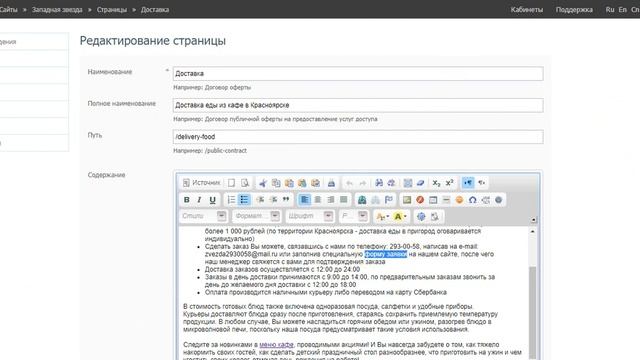Toggle right-to-left text direction
Screen dimensions: 640x360
(482, 183)
